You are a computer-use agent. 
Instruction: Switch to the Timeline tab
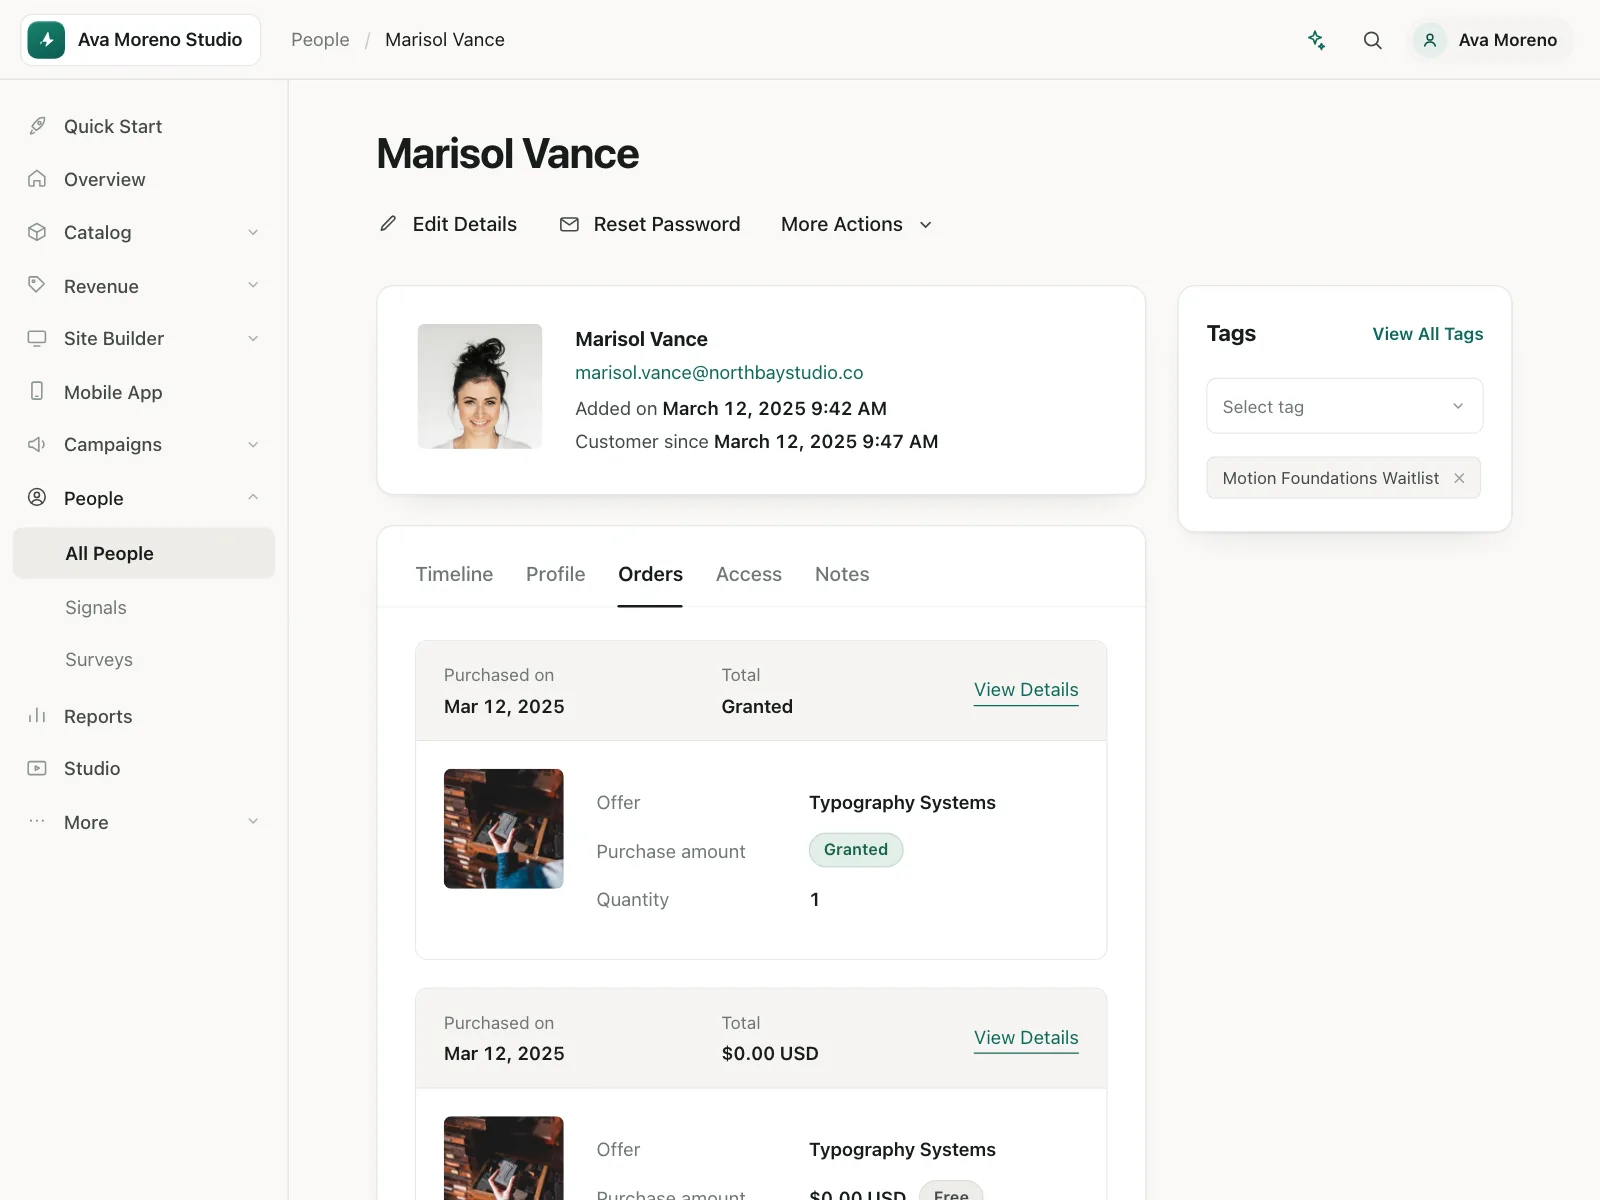pos(454,574)
